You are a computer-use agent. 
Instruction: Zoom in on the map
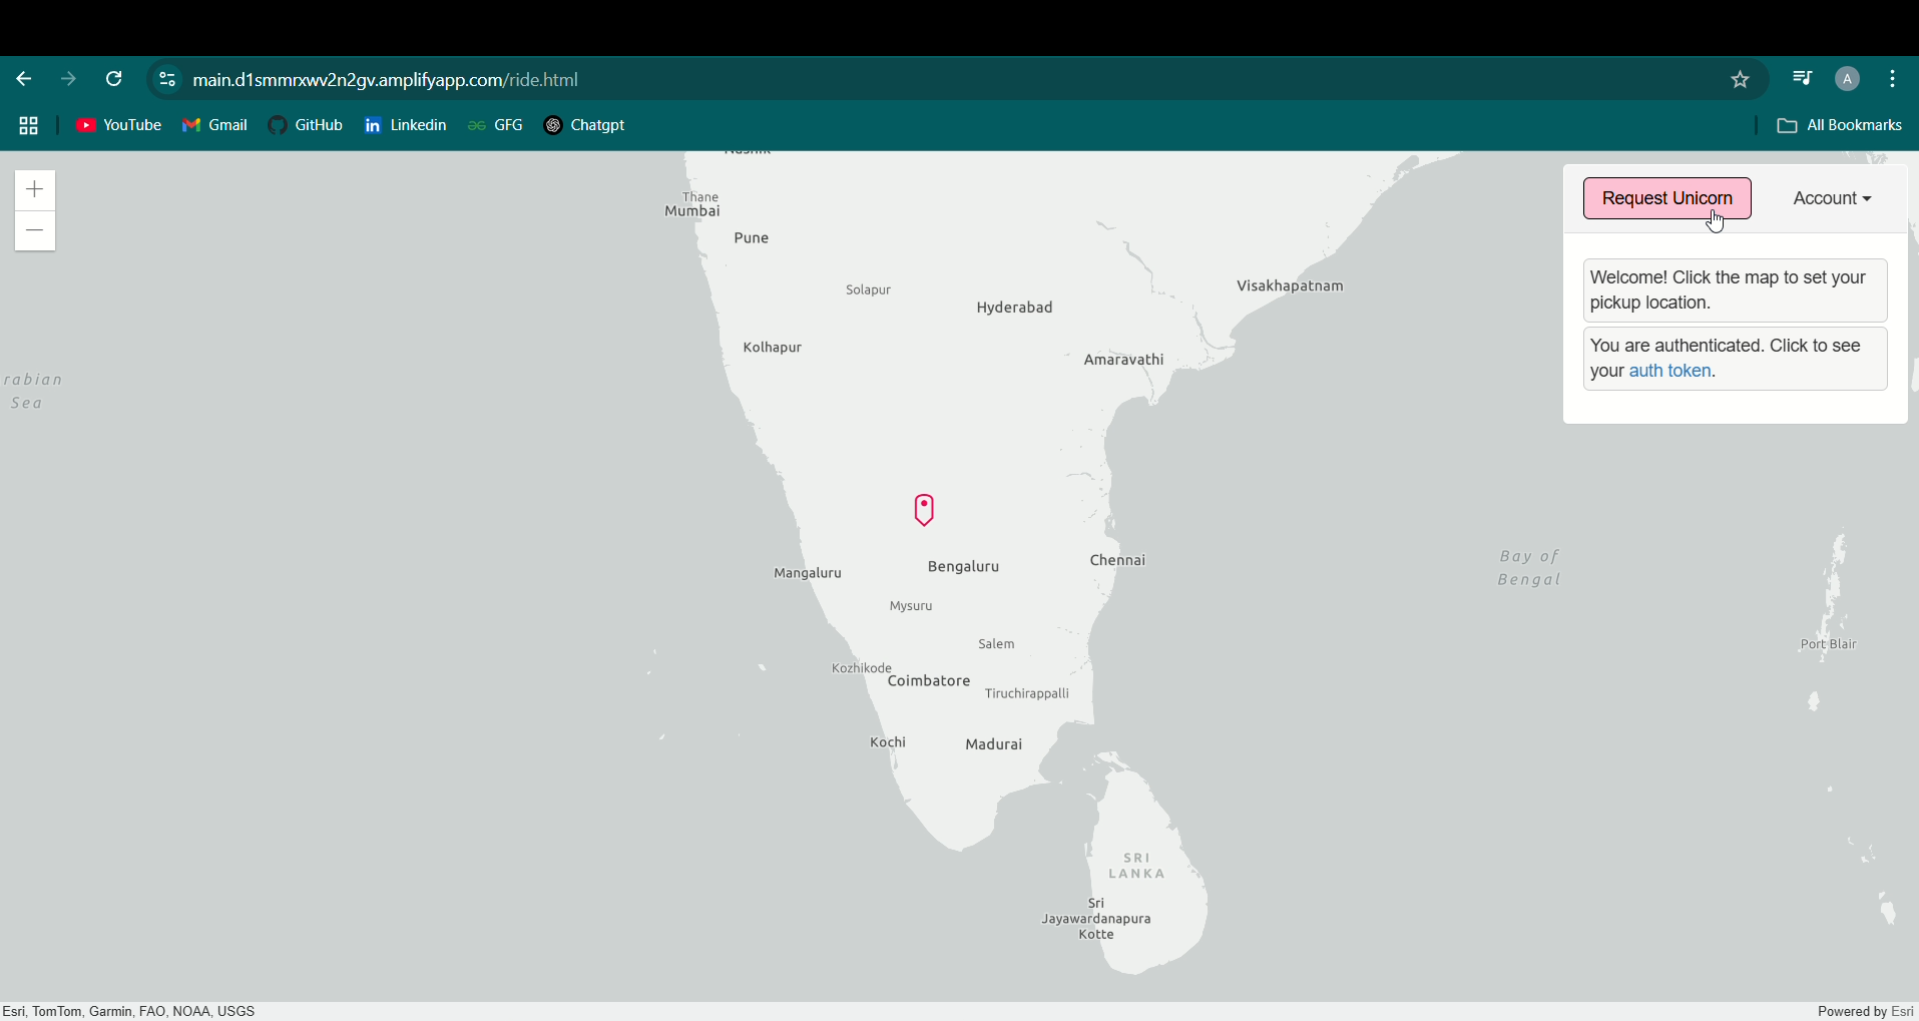pyautogui.click(x=35, y=190)
